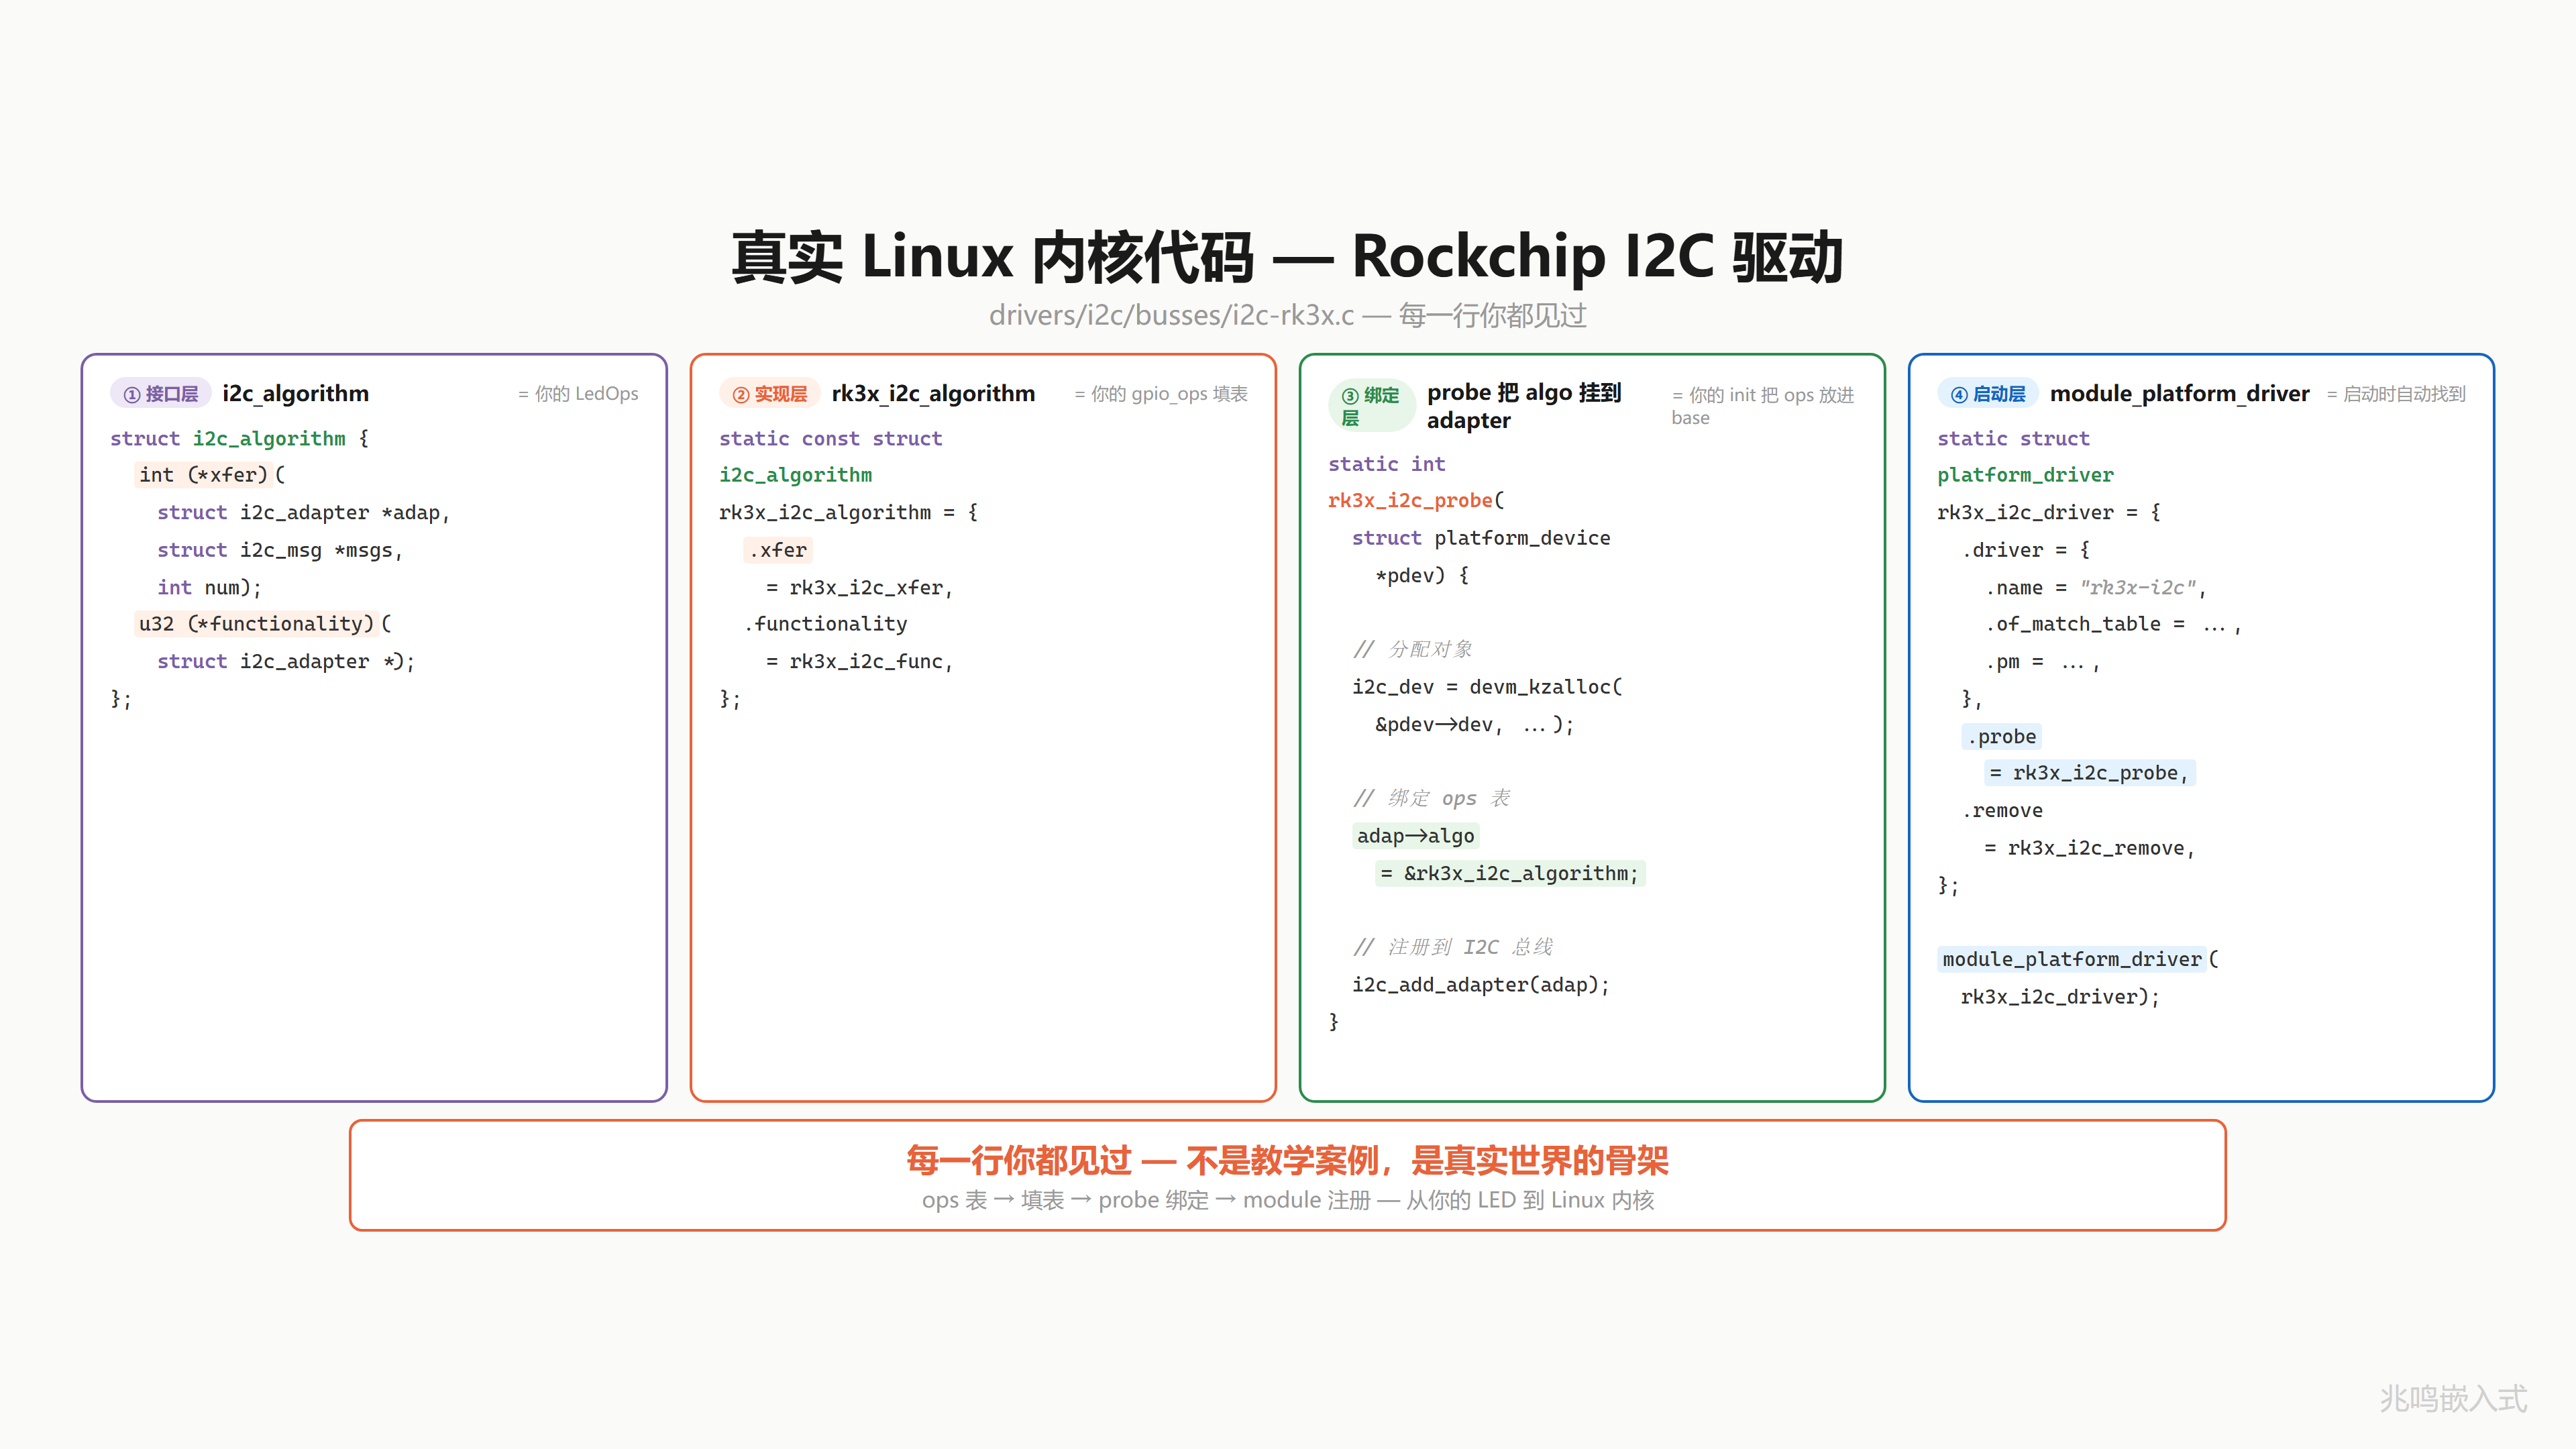Viewport: 2576px width, 1449px height.
Task: Click card heading 'module_platform_driver'
Action: tap(2180, 394)
